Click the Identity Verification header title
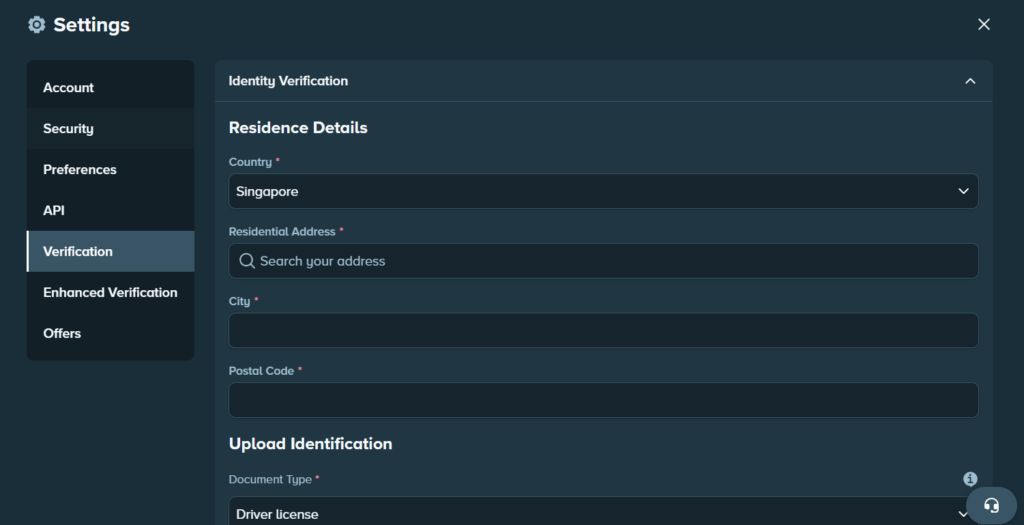Viewport: 1024px width, 525px height. coord(288,81)
